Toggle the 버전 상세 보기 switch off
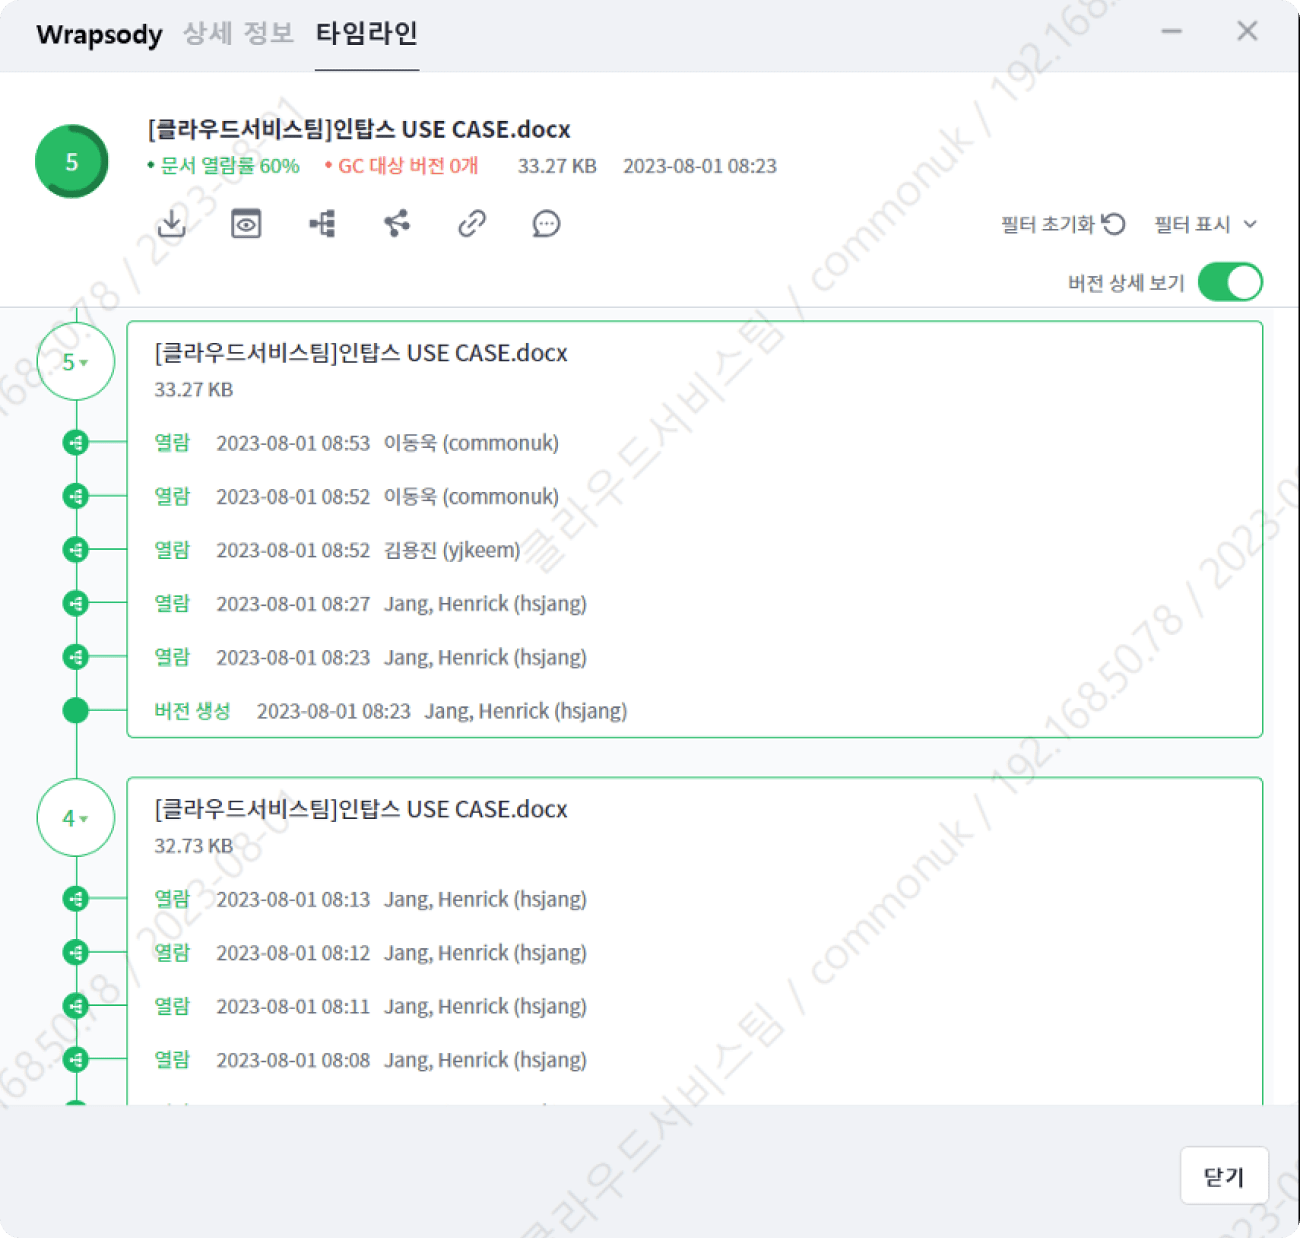The width and height of the screenshot is (1300, 1238). click(x=1230, y=282)
